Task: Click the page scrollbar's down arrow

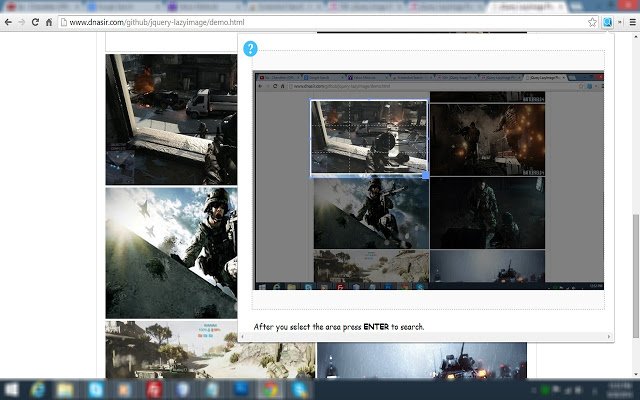Action: coord(636,374)
